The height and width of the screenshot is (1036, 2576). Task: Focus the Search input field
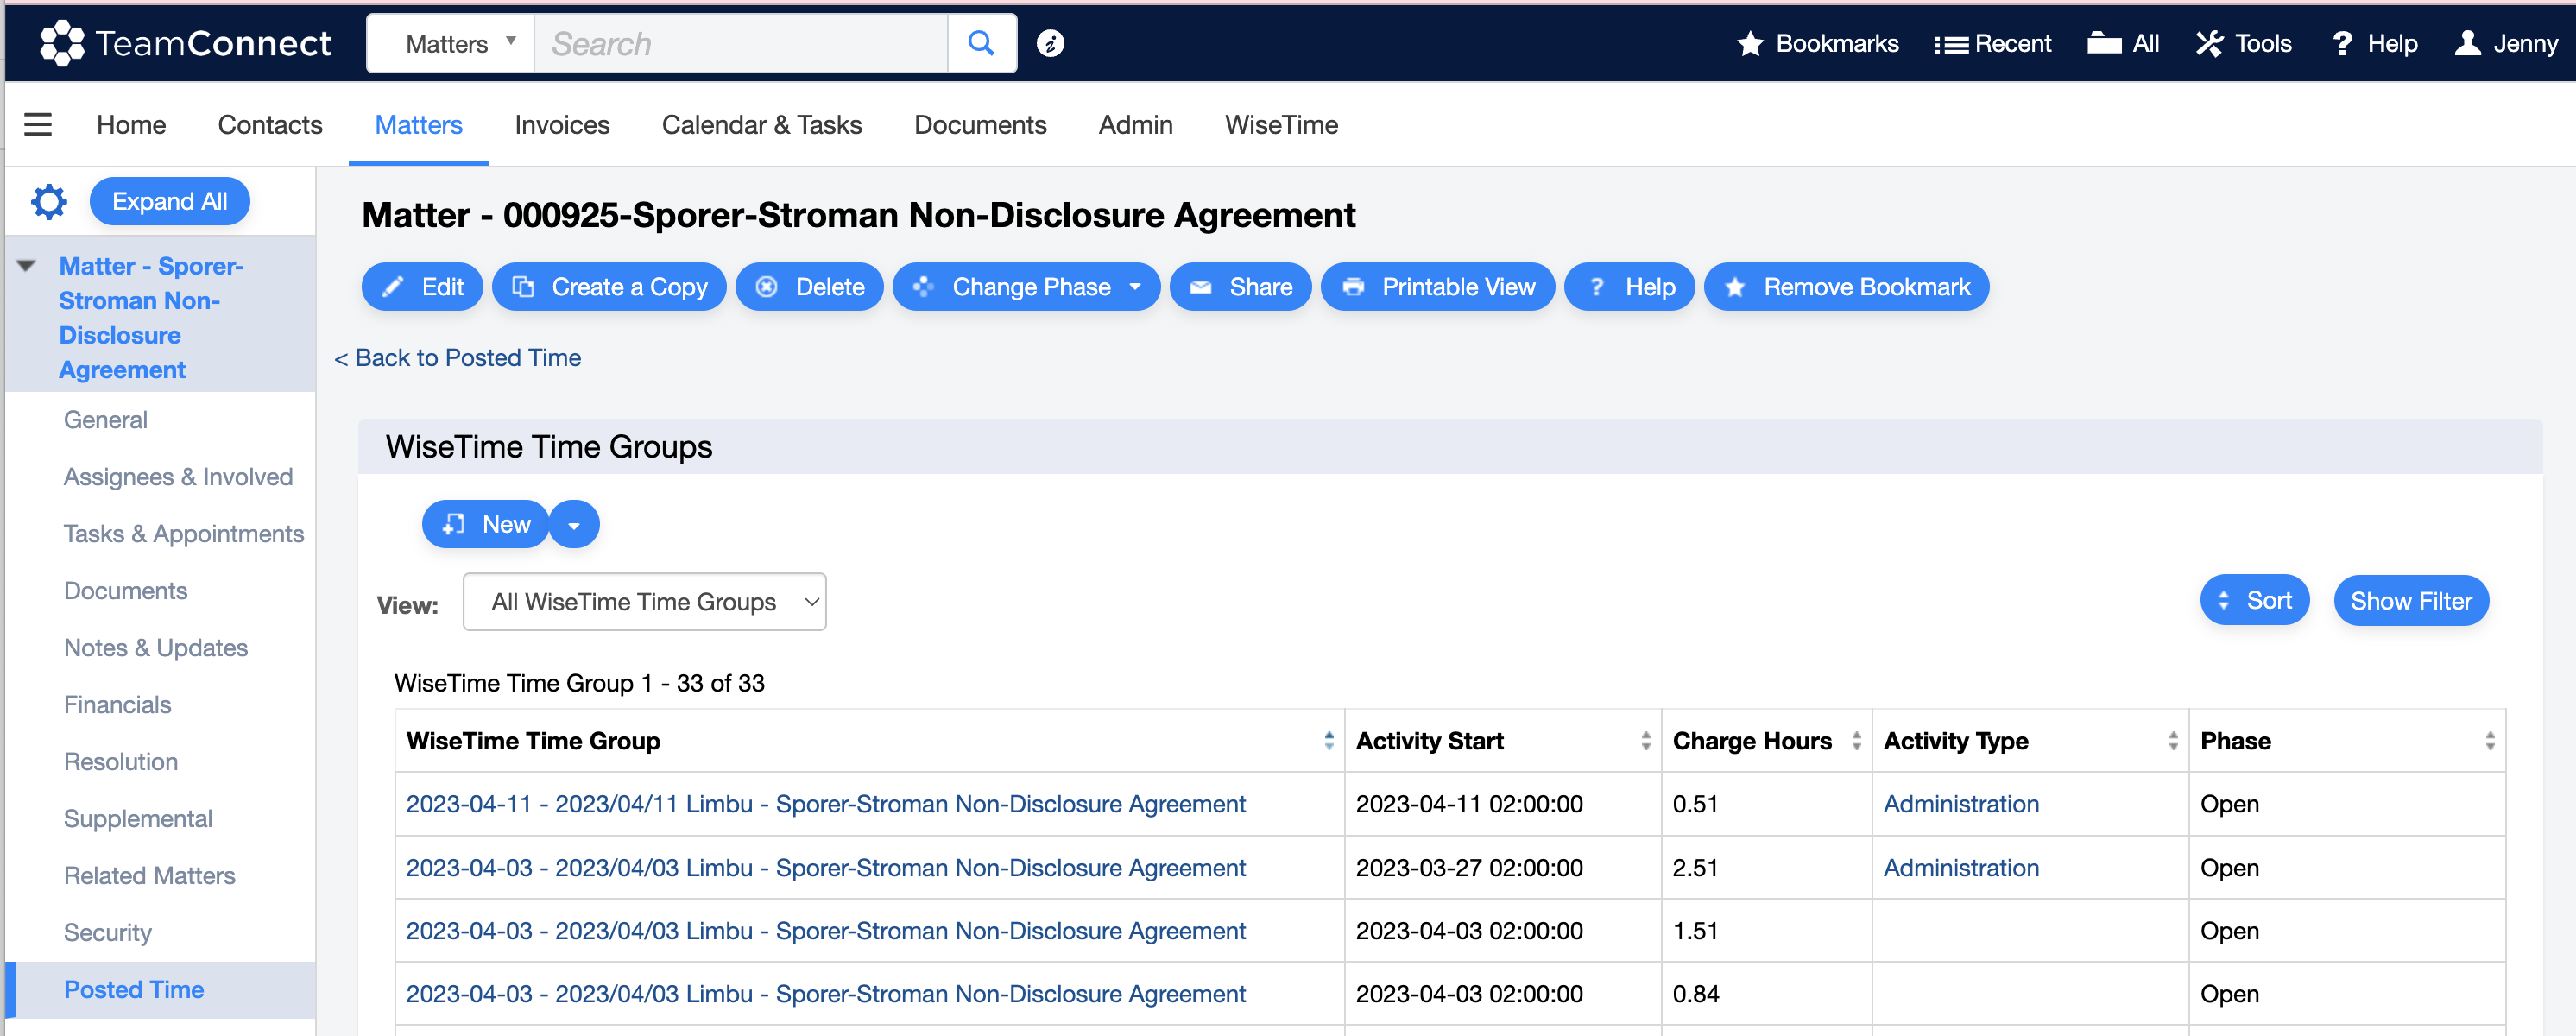click(741, 43)
